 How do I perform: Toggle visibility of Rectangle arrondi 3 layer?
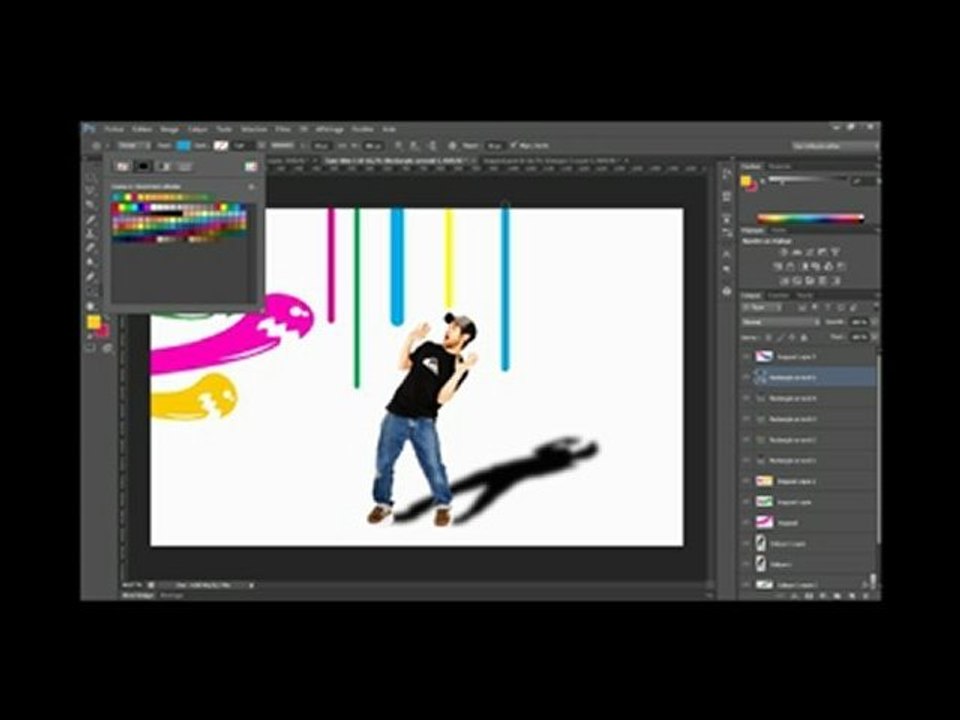(746, 419)
